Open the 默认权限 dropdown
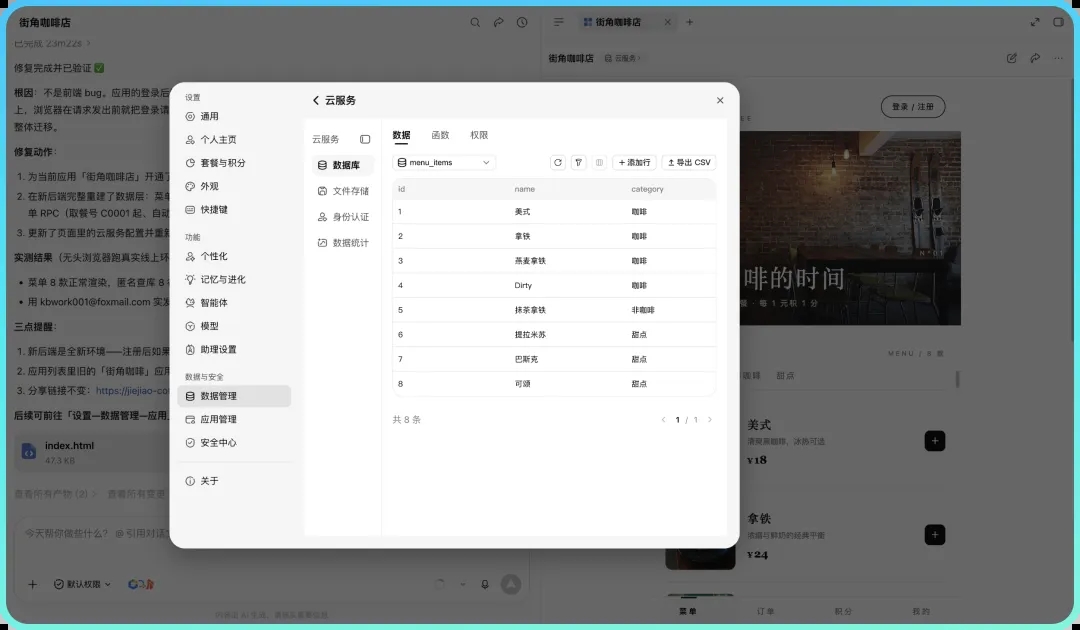This screenshot has width=1080, height=630. [82, 585]
